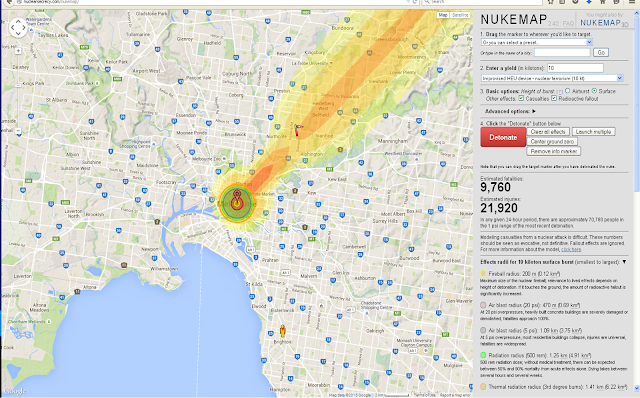Toggle the Casualties checkbox
Screen dimensions: 640x398
click(521, 98)
